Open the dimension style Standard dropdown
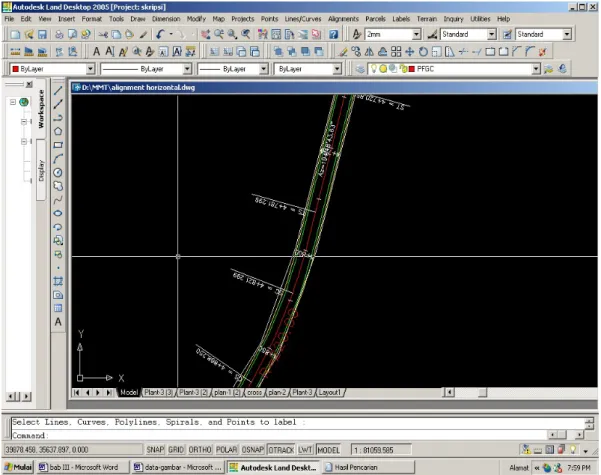The image size is (601, 475). [x=492, y=35]
